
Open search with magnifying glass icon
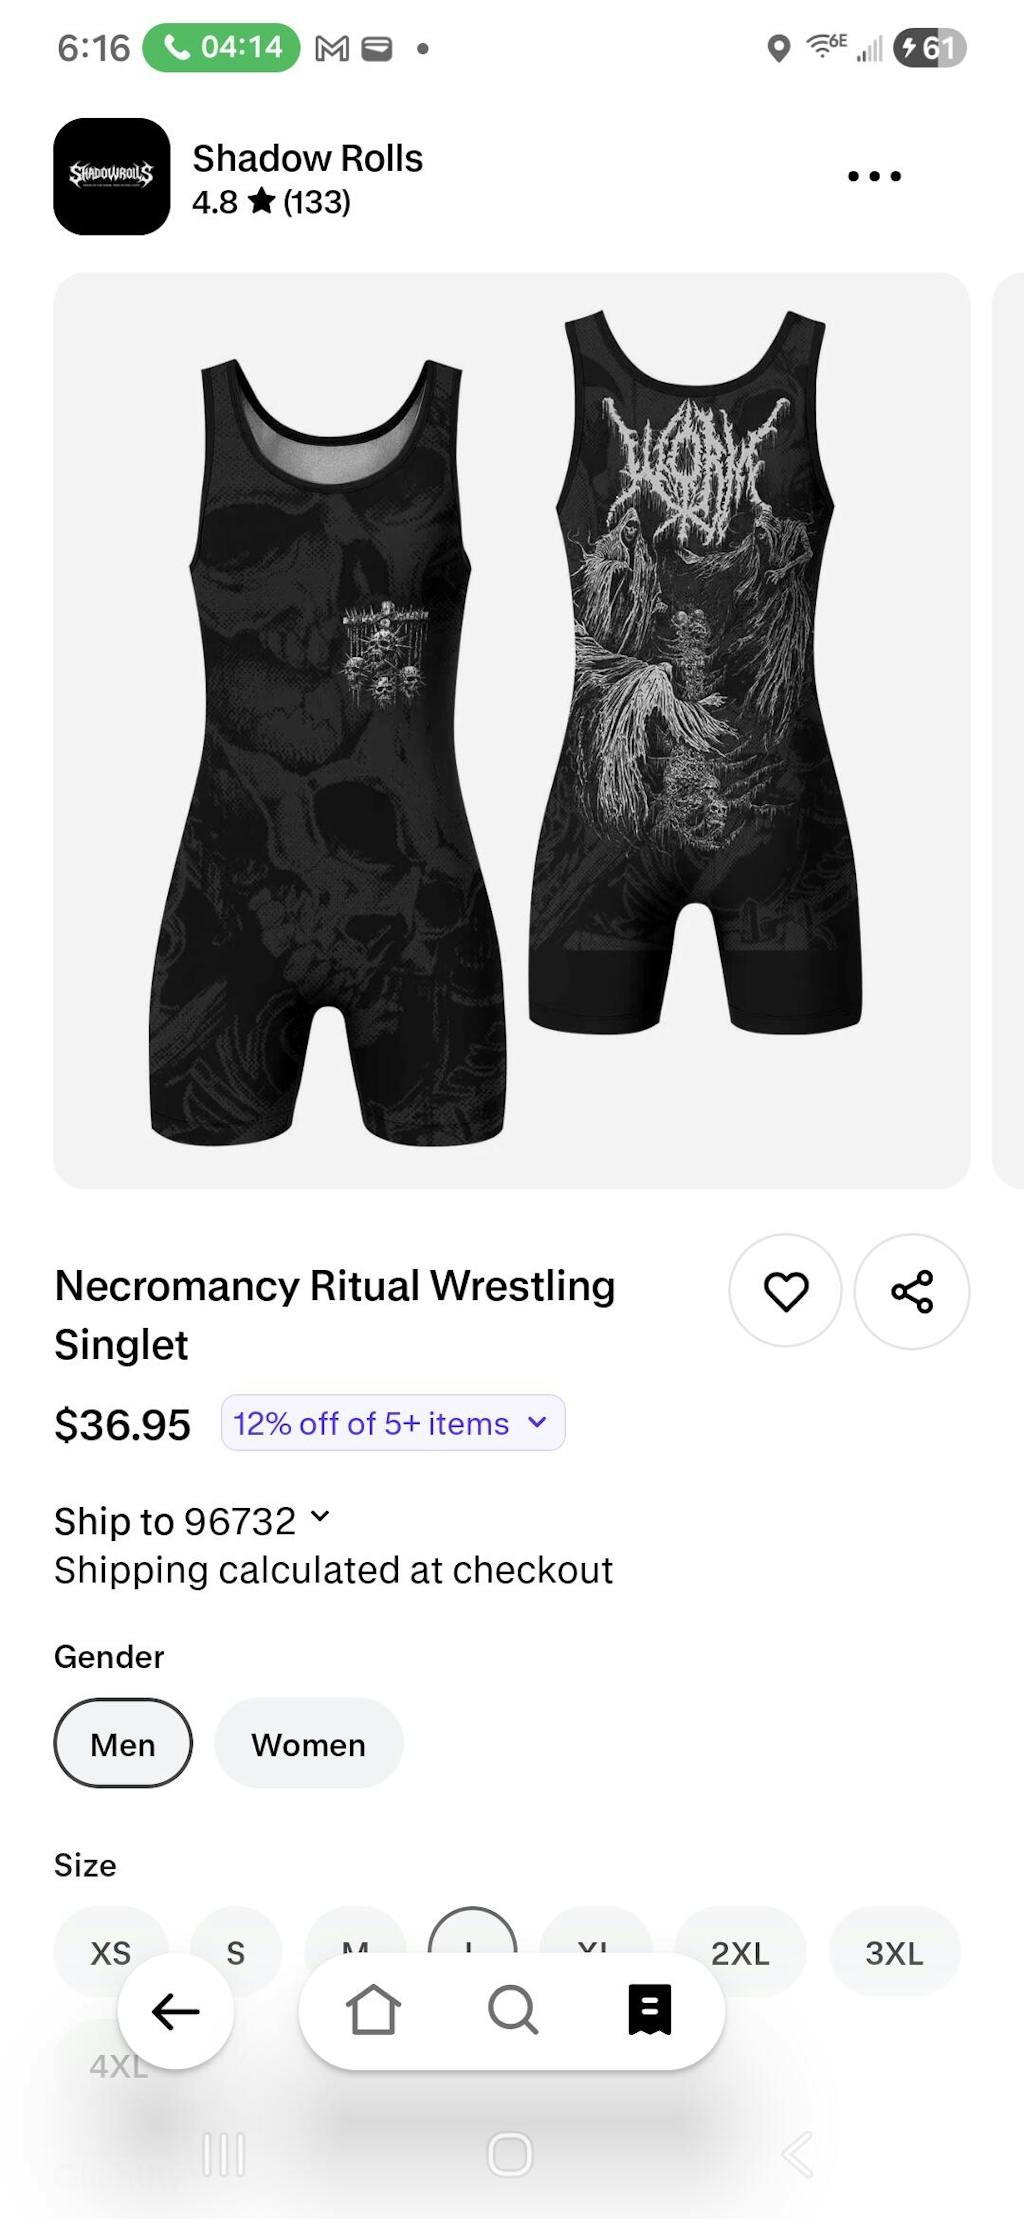tap(512, 2010)
